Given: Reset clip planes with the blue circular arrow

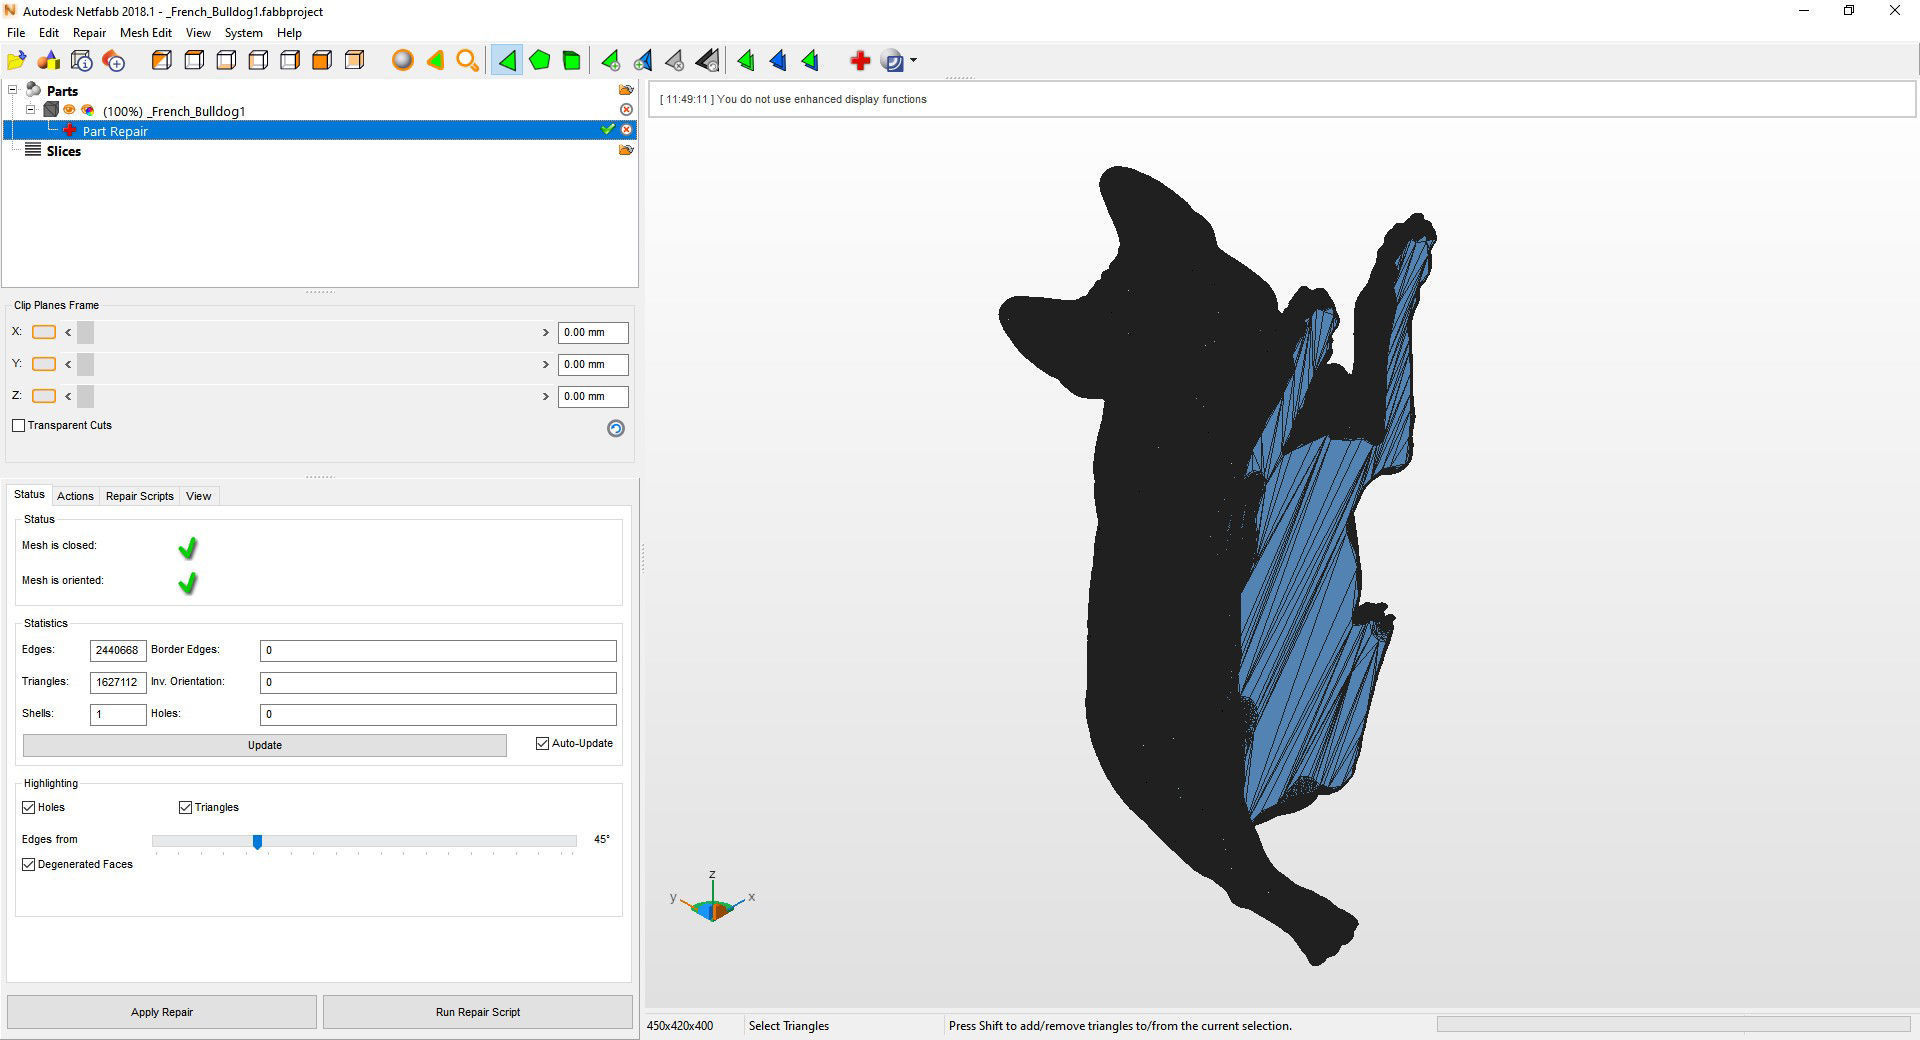Looking at the screenshot, I should click(616, 428).
